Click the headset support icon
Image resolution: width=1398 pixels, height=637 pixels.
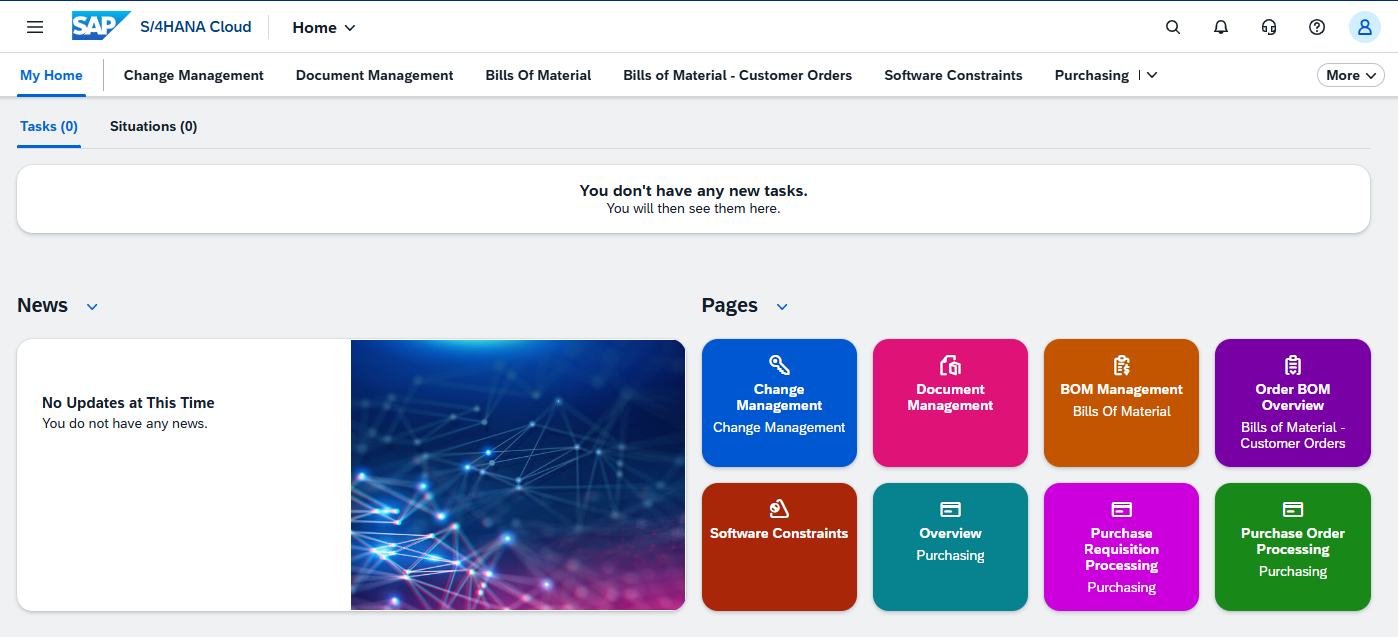tap(1269, 27)
